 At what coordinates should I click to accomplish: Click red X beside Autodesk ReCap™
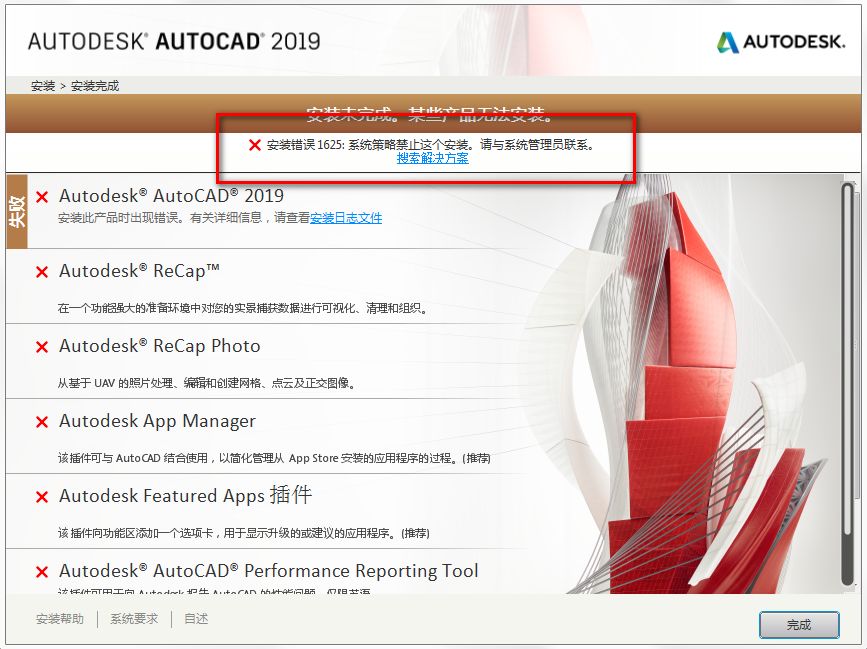pos(42,272)
